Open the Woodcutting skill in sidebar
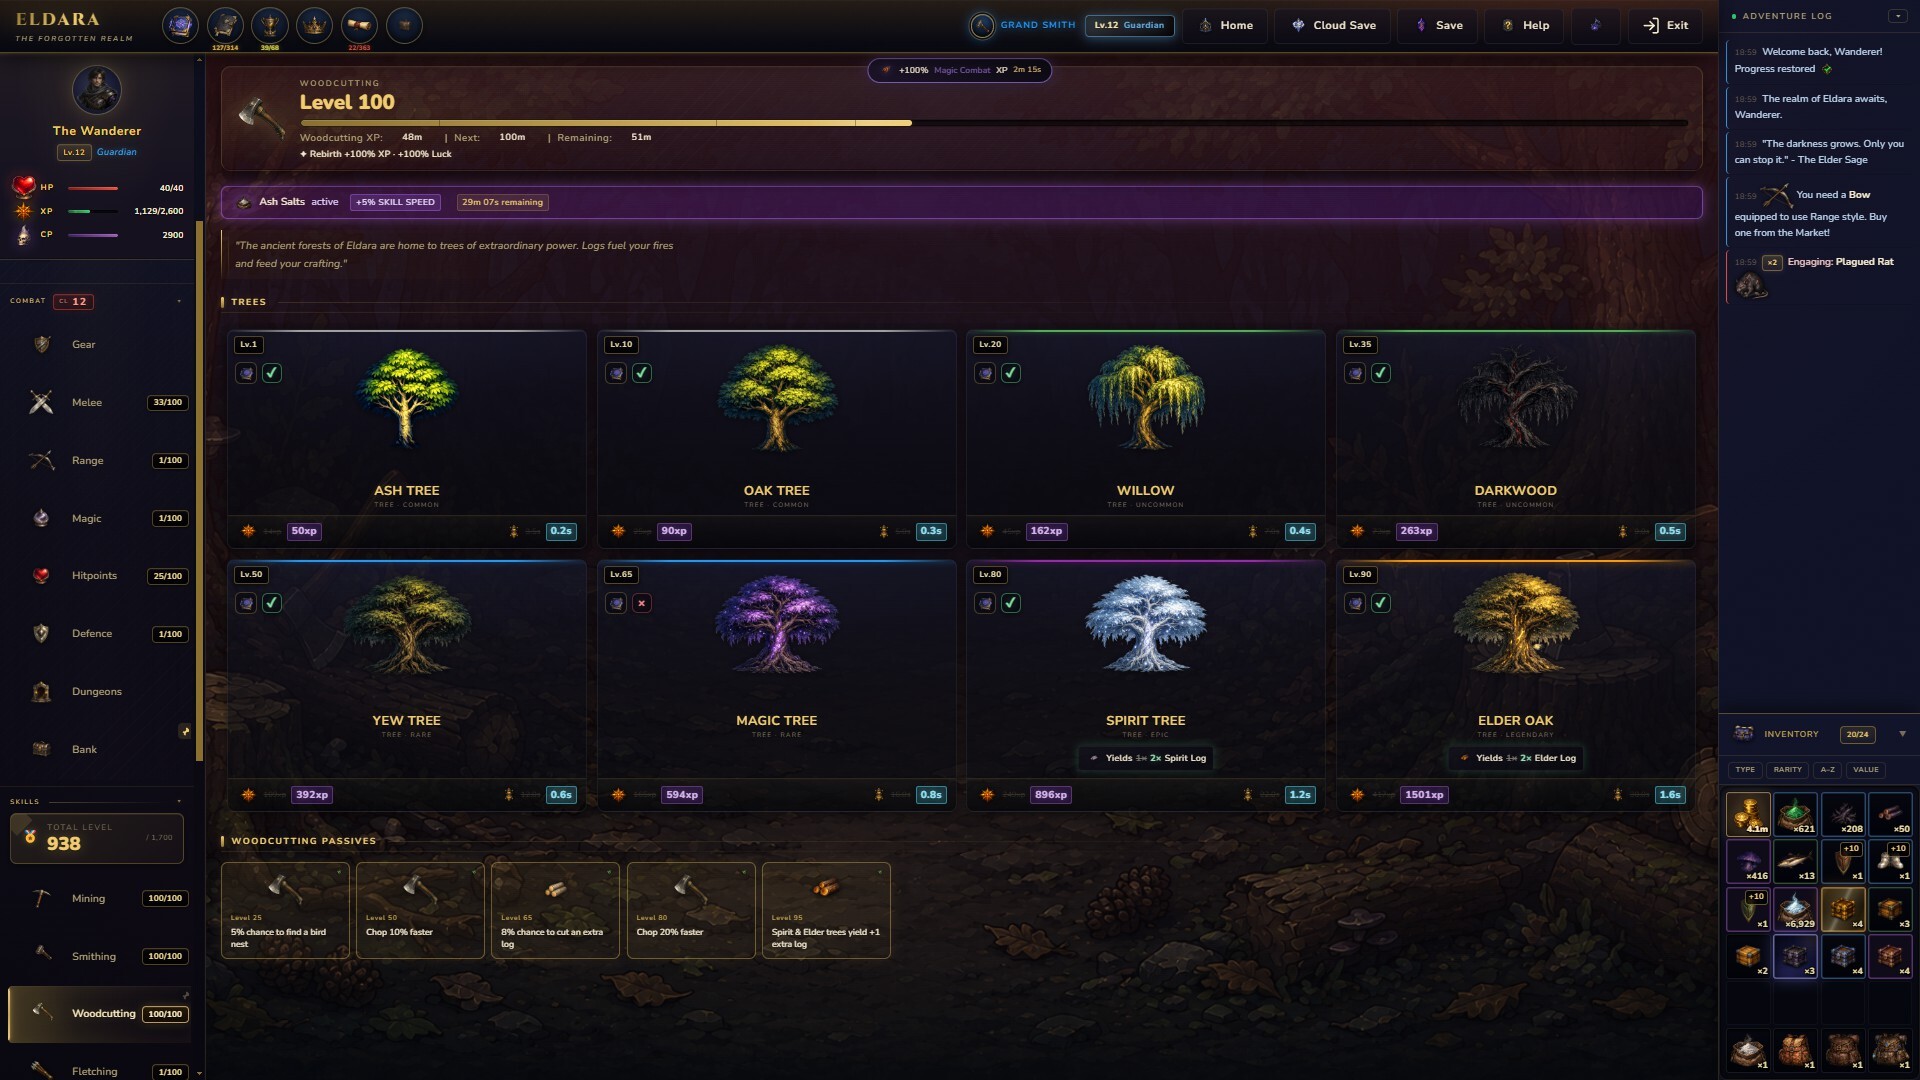1920x1080 pixels. click(100, 1014)
